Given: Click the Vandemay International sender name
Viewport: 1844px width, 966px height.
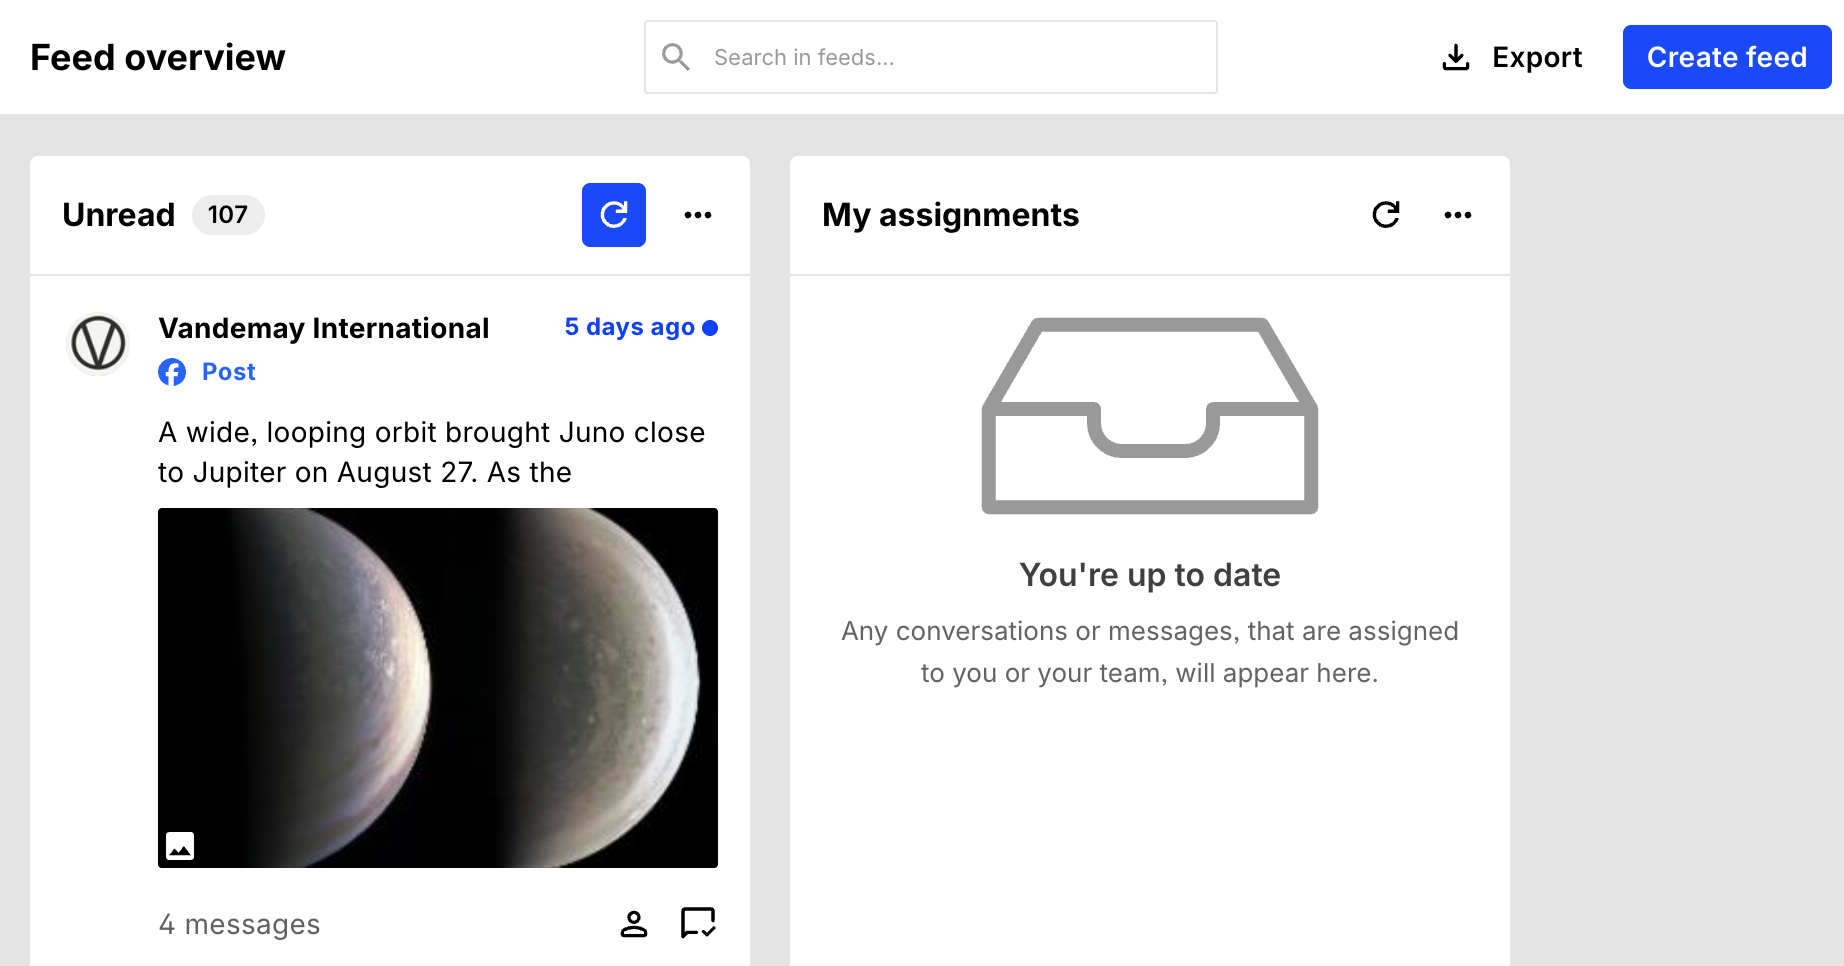Looking at the screenshot, I should point(324,328).
